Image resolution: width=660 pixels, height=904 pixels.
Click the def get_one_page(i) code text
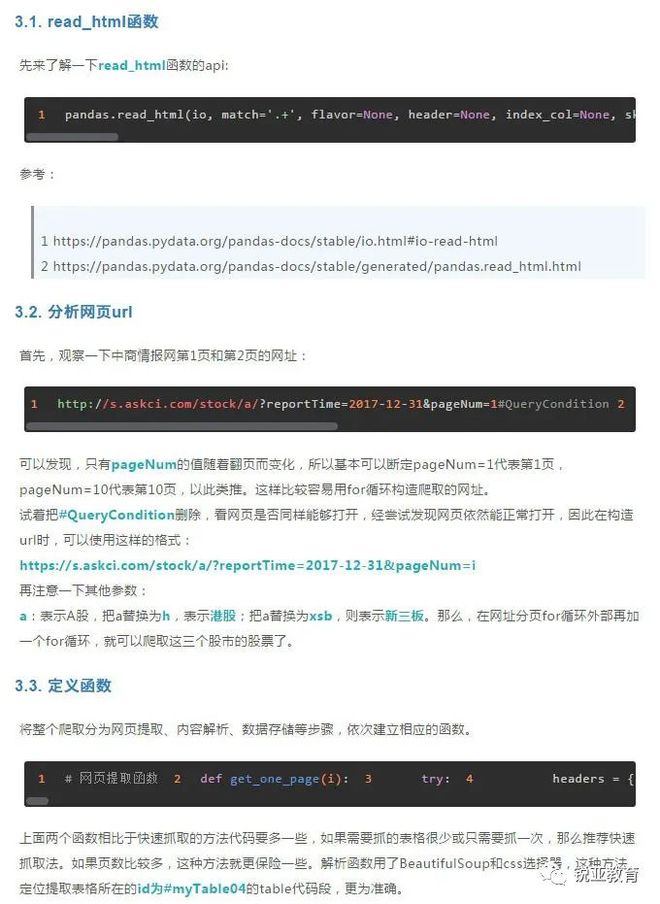pos(274,779)
